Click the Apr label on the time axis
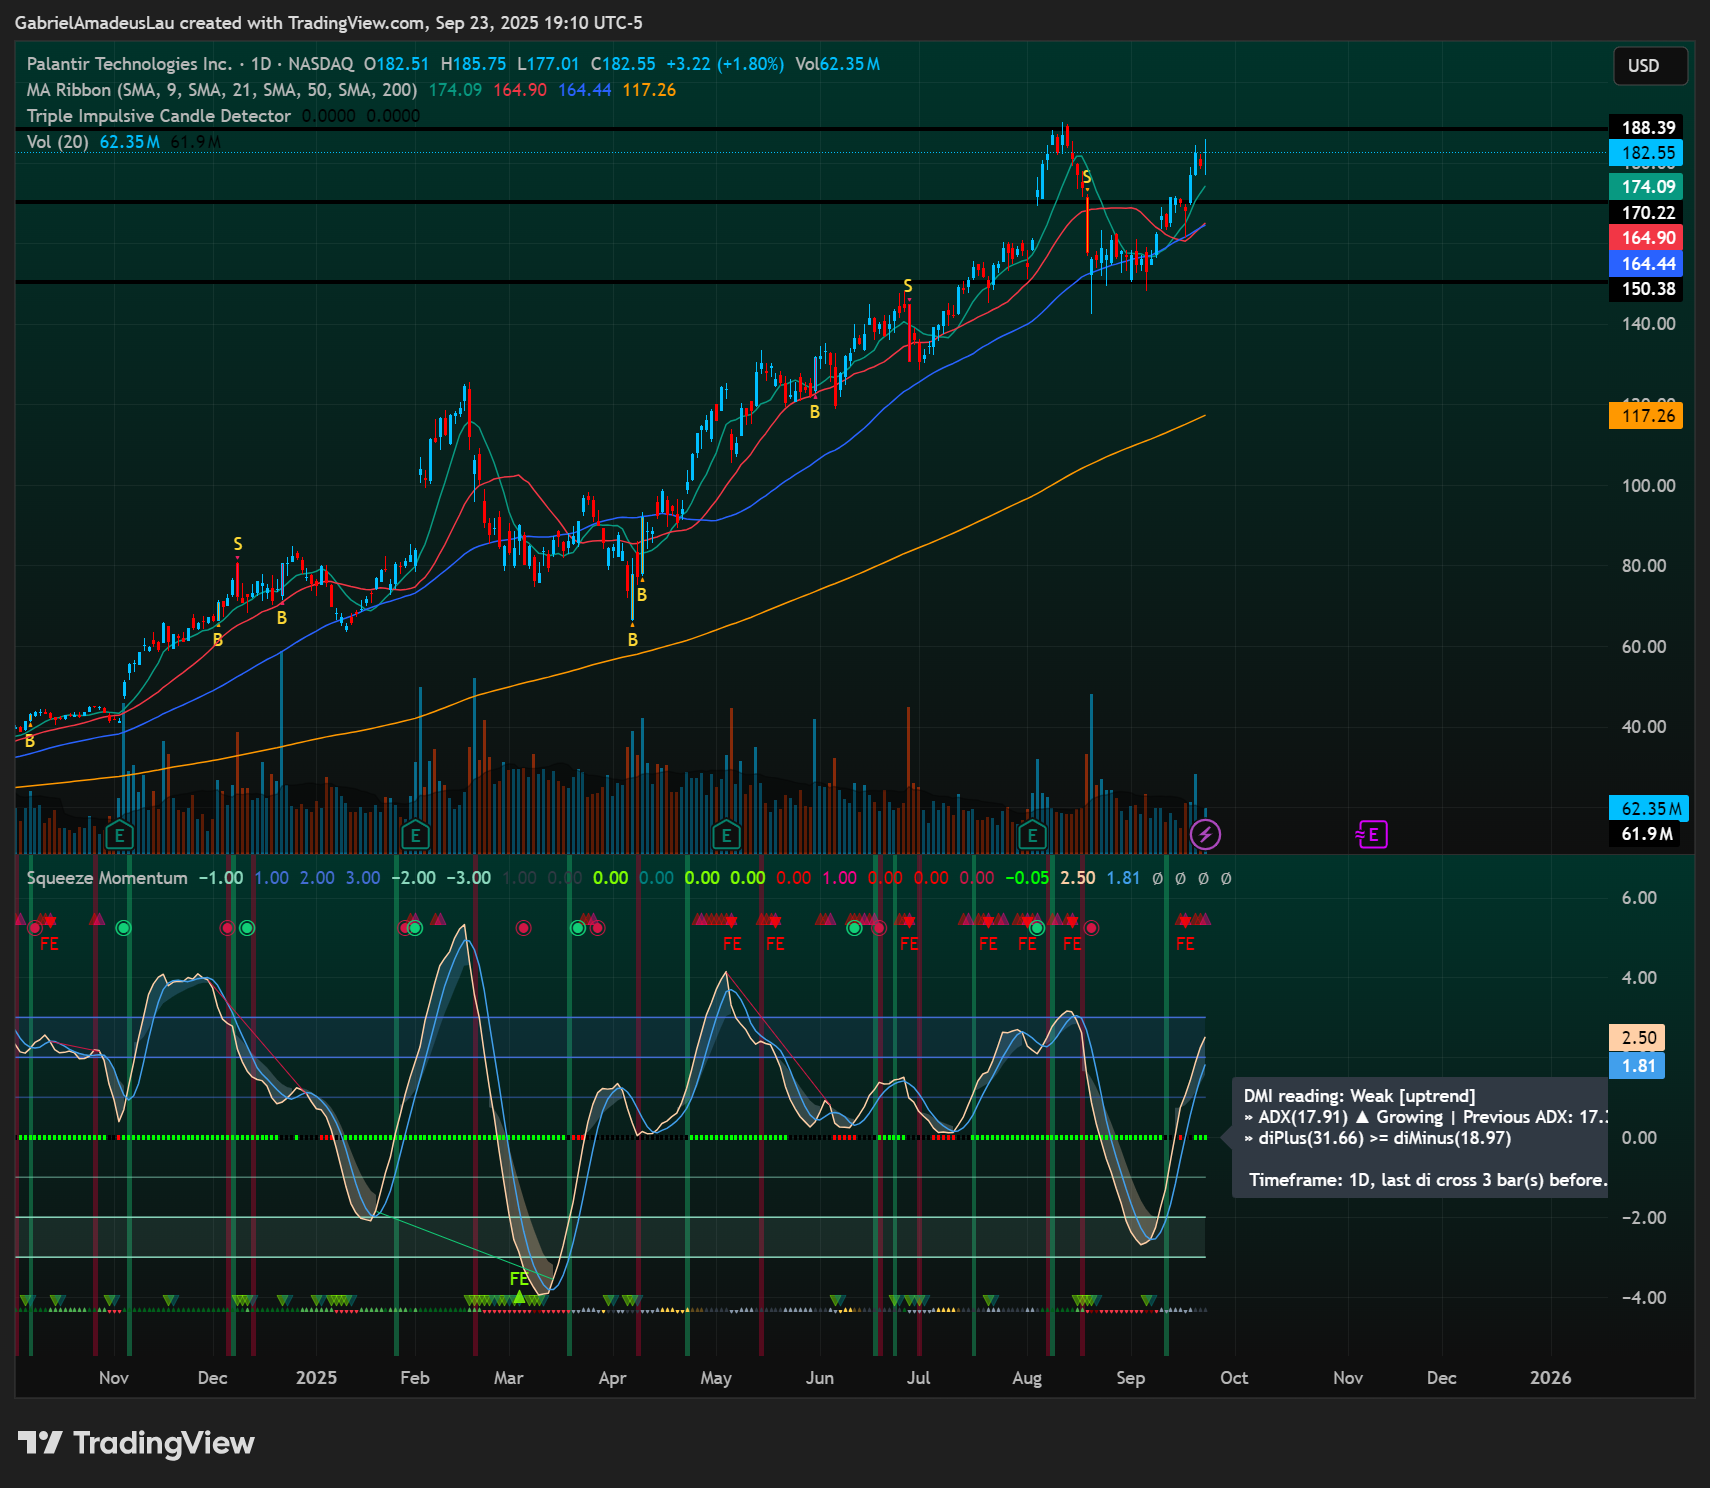This screenshot has height=1488, width=1710. [x=612, y=1378]
